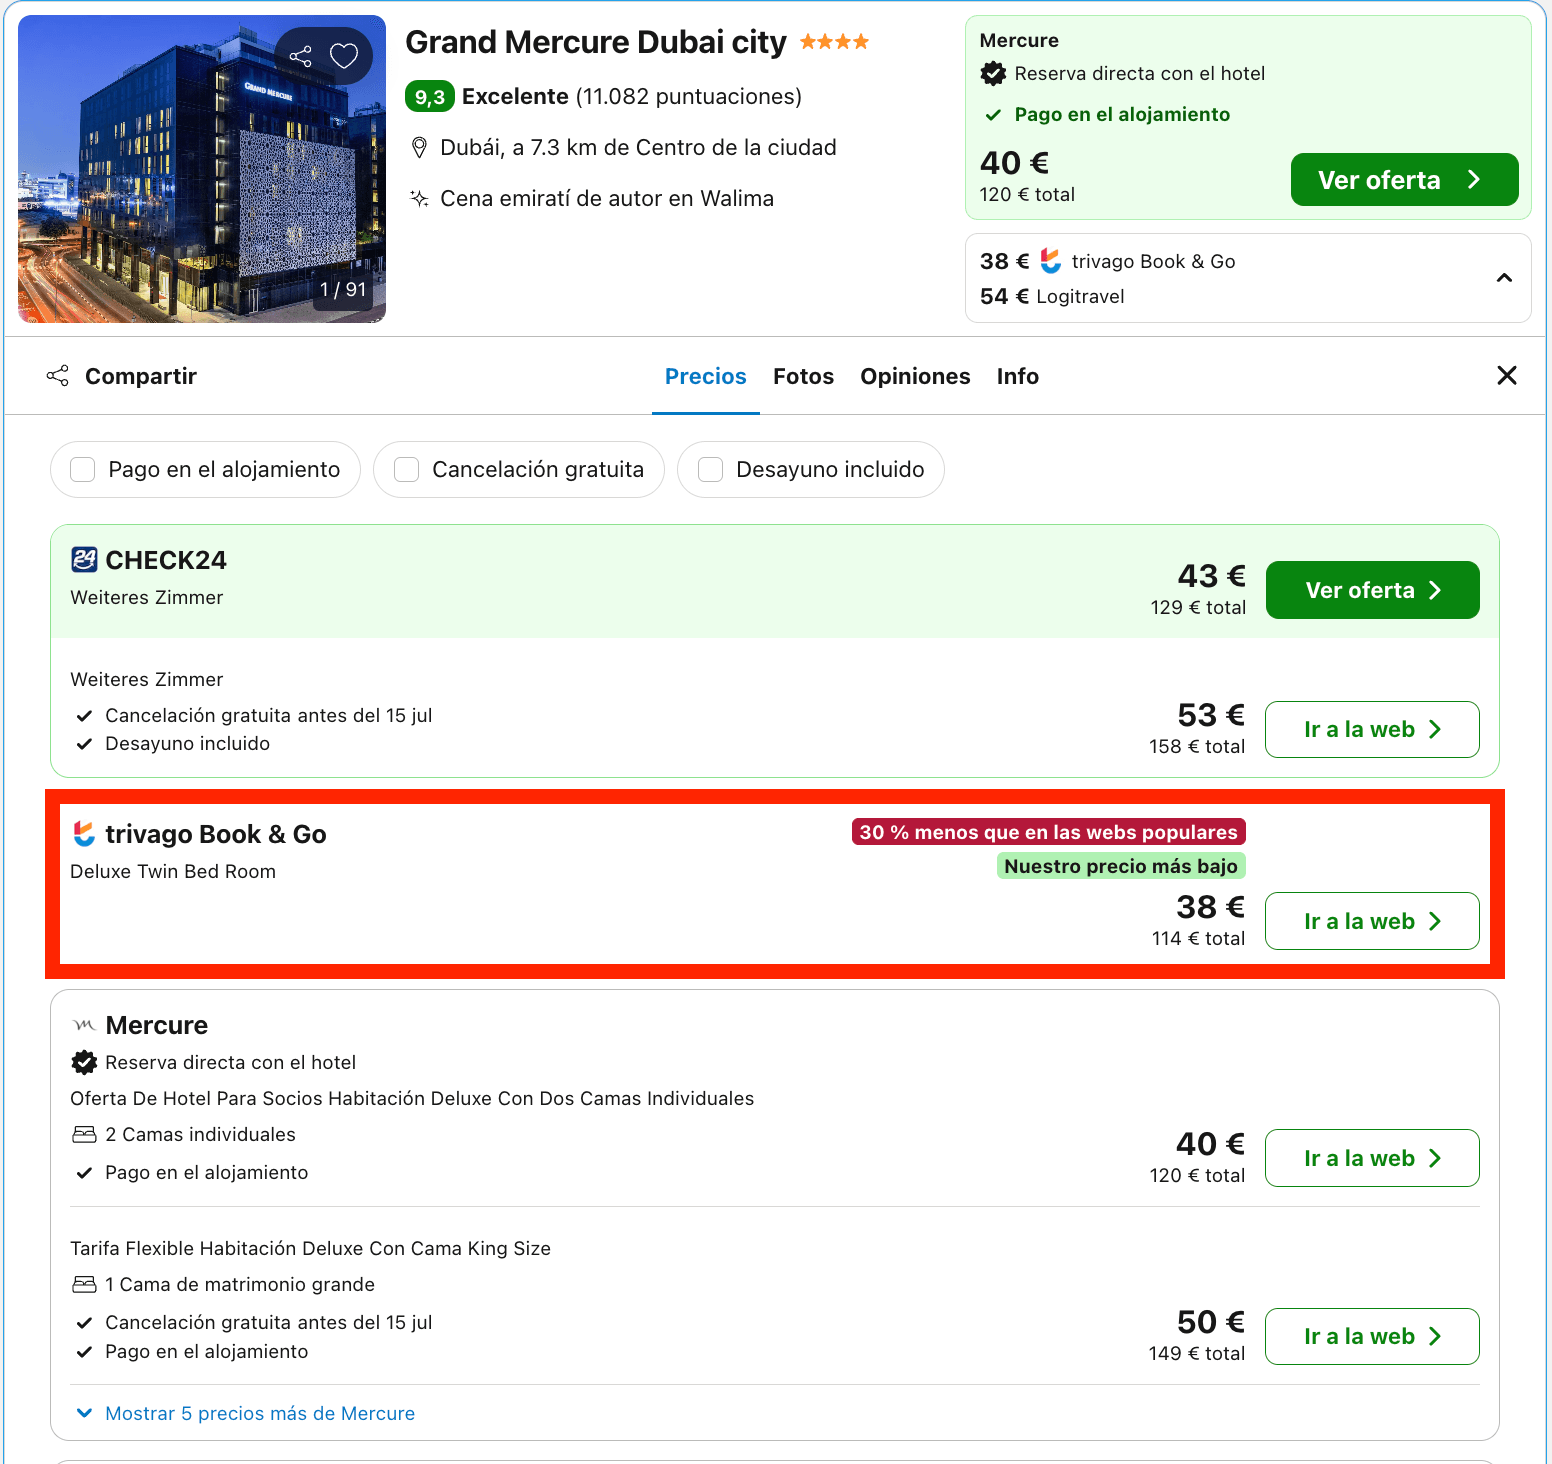The width and height of the screenshot is (1552, 1464).
Task: Click the sparkle icon beside Cena emiratí
Action: 420,198
